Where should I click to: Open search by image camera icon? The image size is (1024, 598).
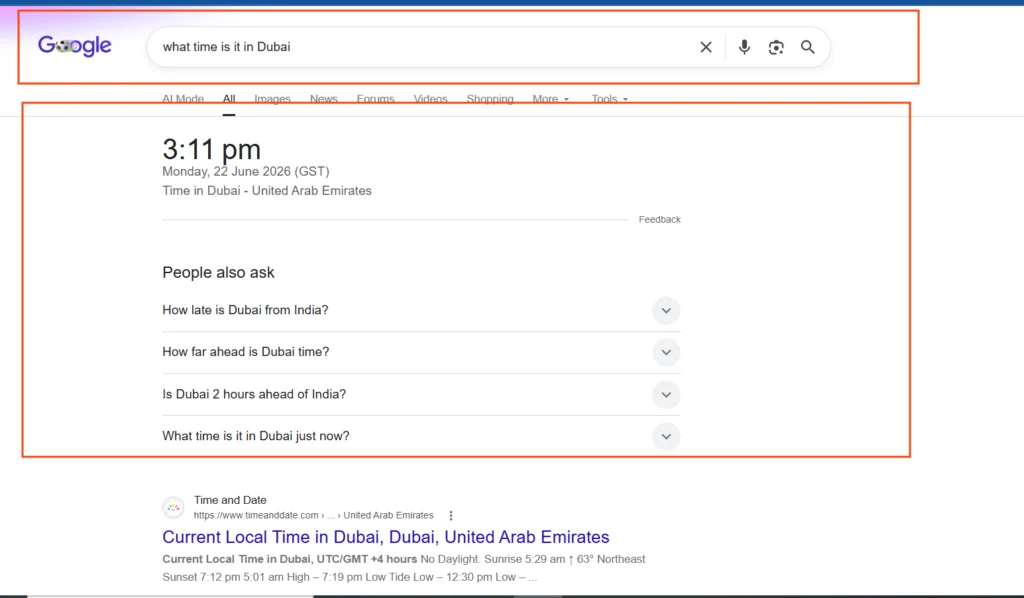coord(776,47)
